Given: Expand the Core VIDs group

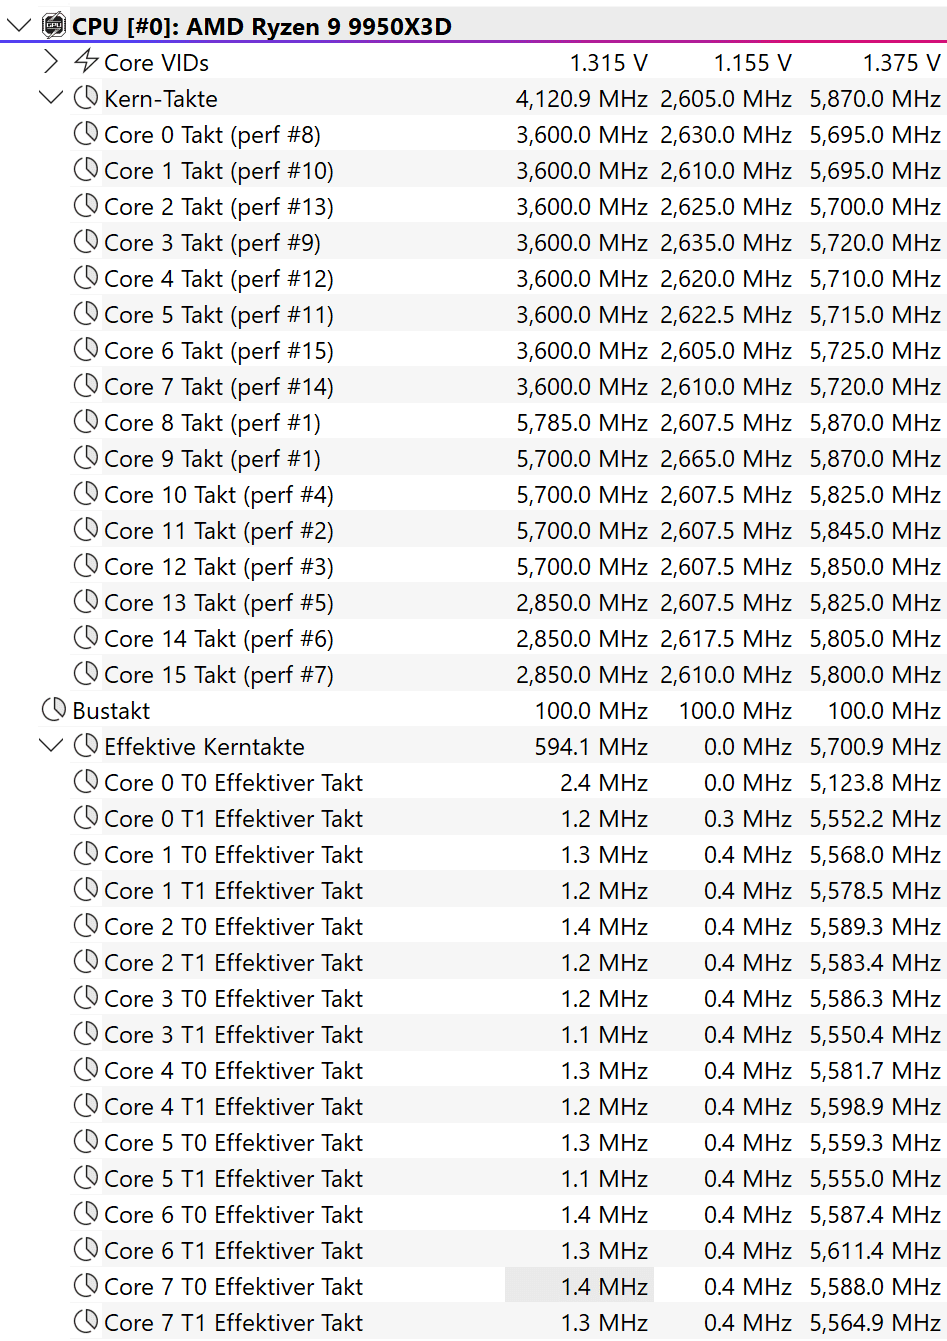Looking at the screenshot, I should coord(51,62).
